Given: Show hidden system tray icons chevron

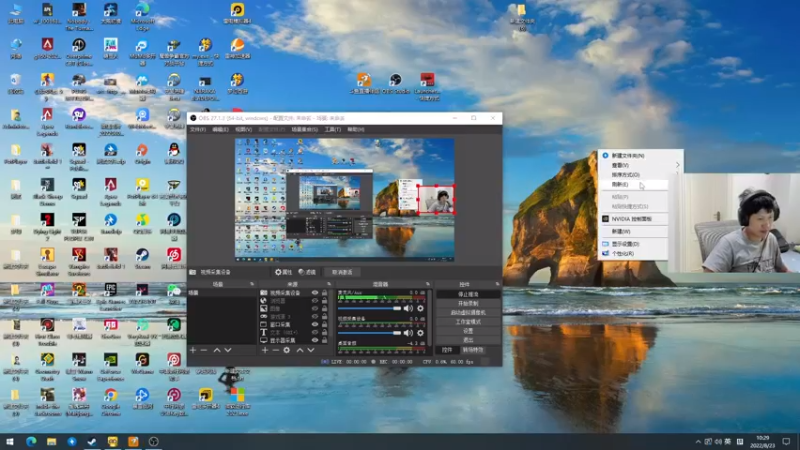Looking at the screenshot, I should (698, 441).
